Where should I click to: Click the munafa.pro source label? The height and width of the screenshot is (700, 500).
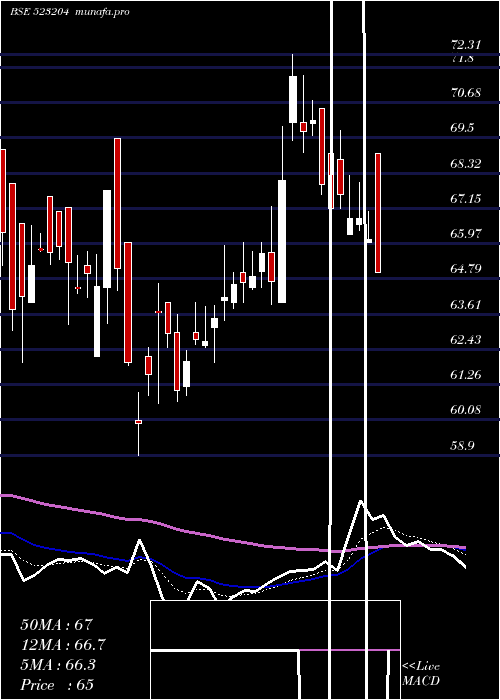click(102, 12)
